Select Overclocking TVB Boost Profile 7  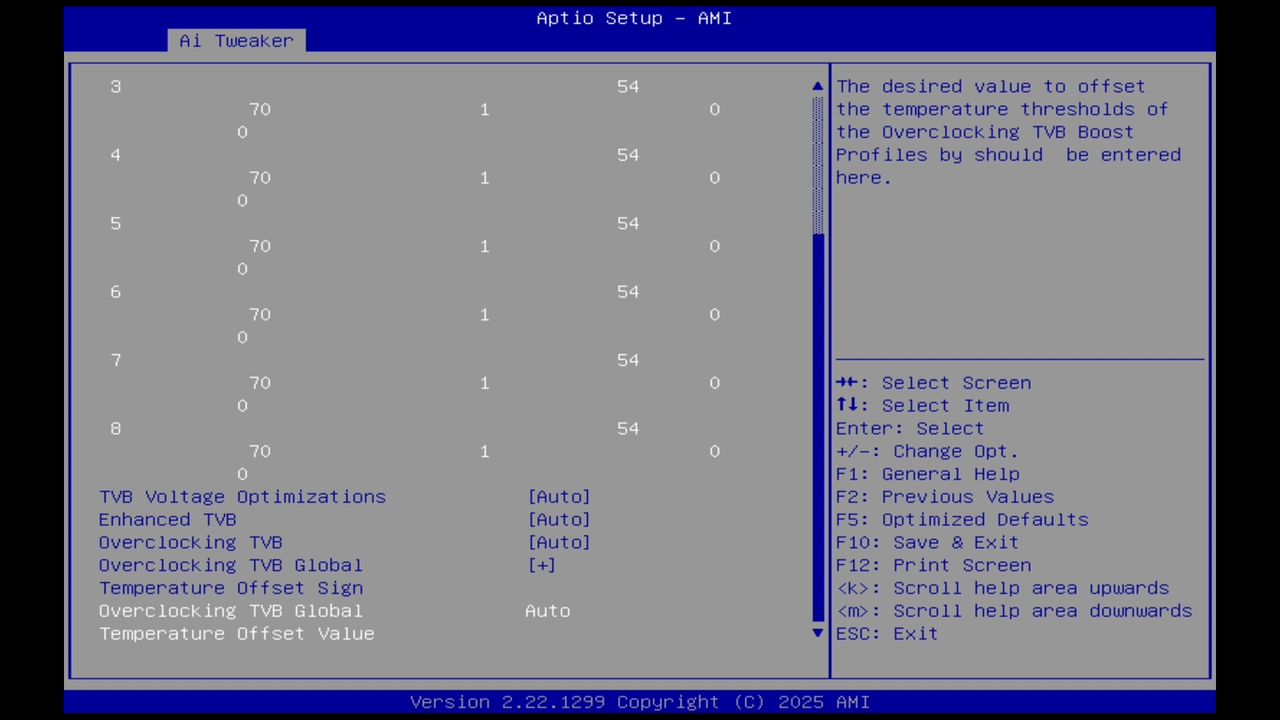tap(115, 359)
